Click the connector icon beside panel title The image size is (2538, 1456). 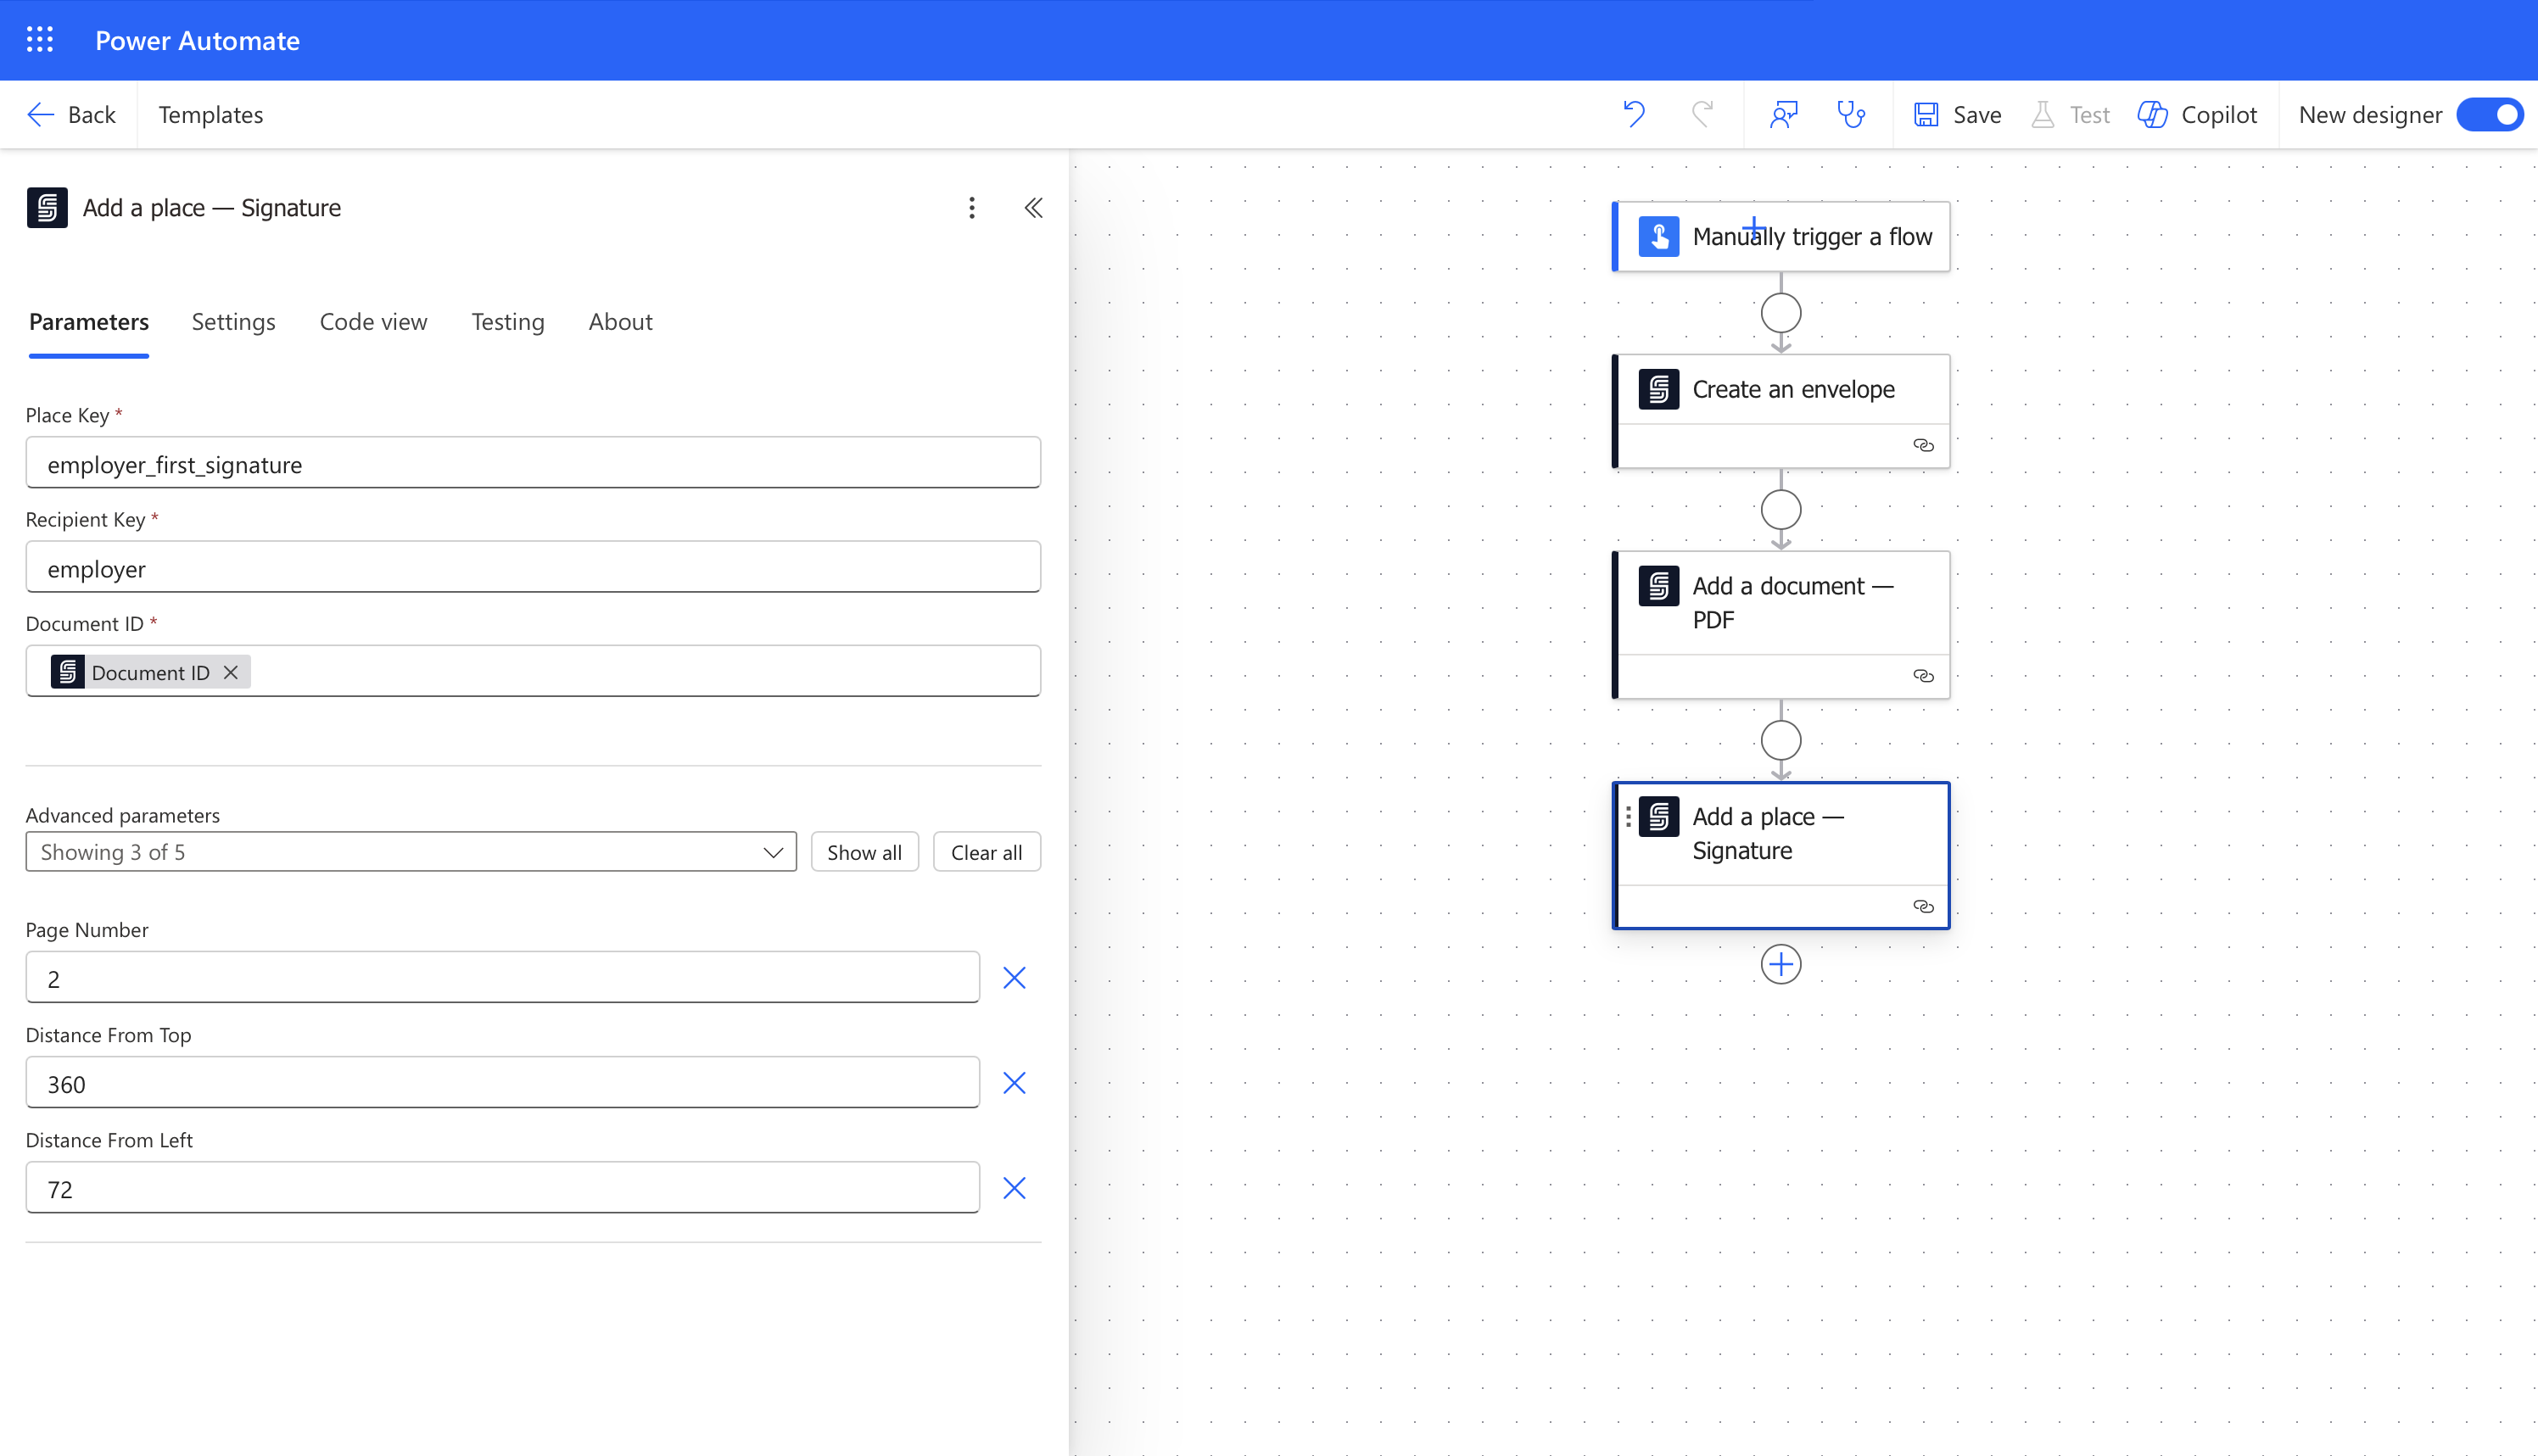47,208
